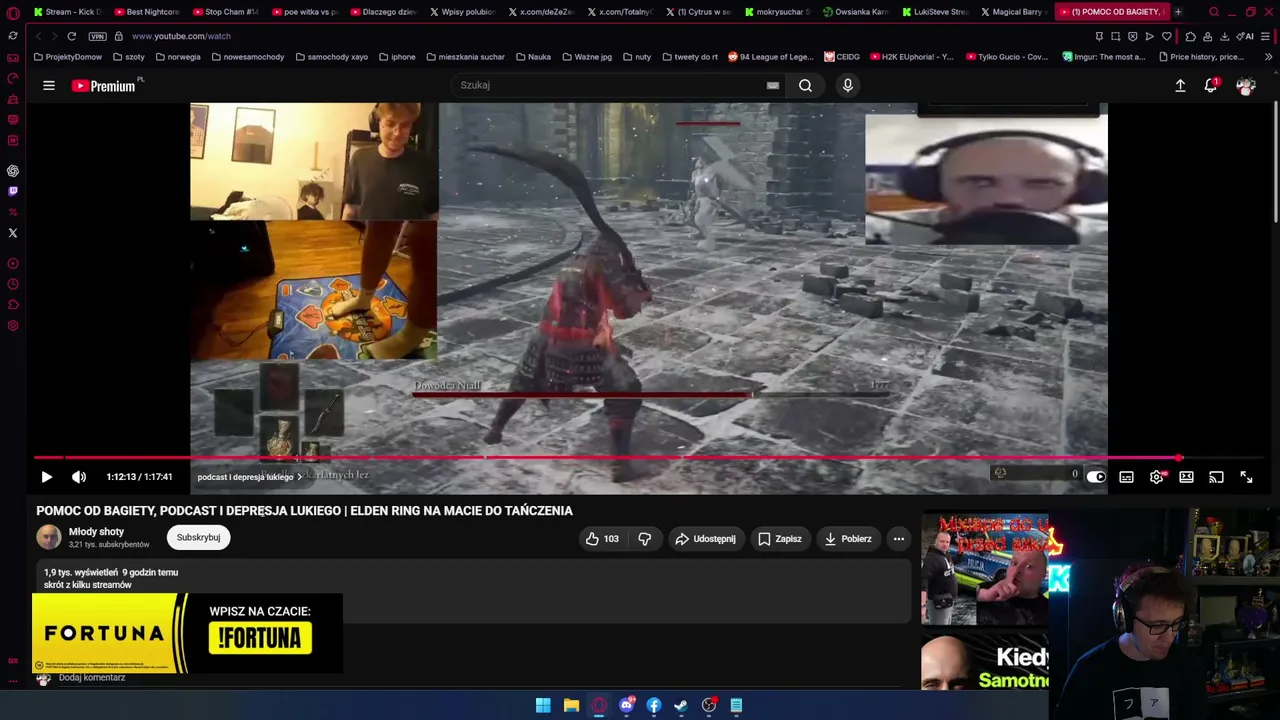Open YouTube guide hamburger menu
Image resolution: width=1280 pixels, height=720 pixels.
click(x=48, y=86)
